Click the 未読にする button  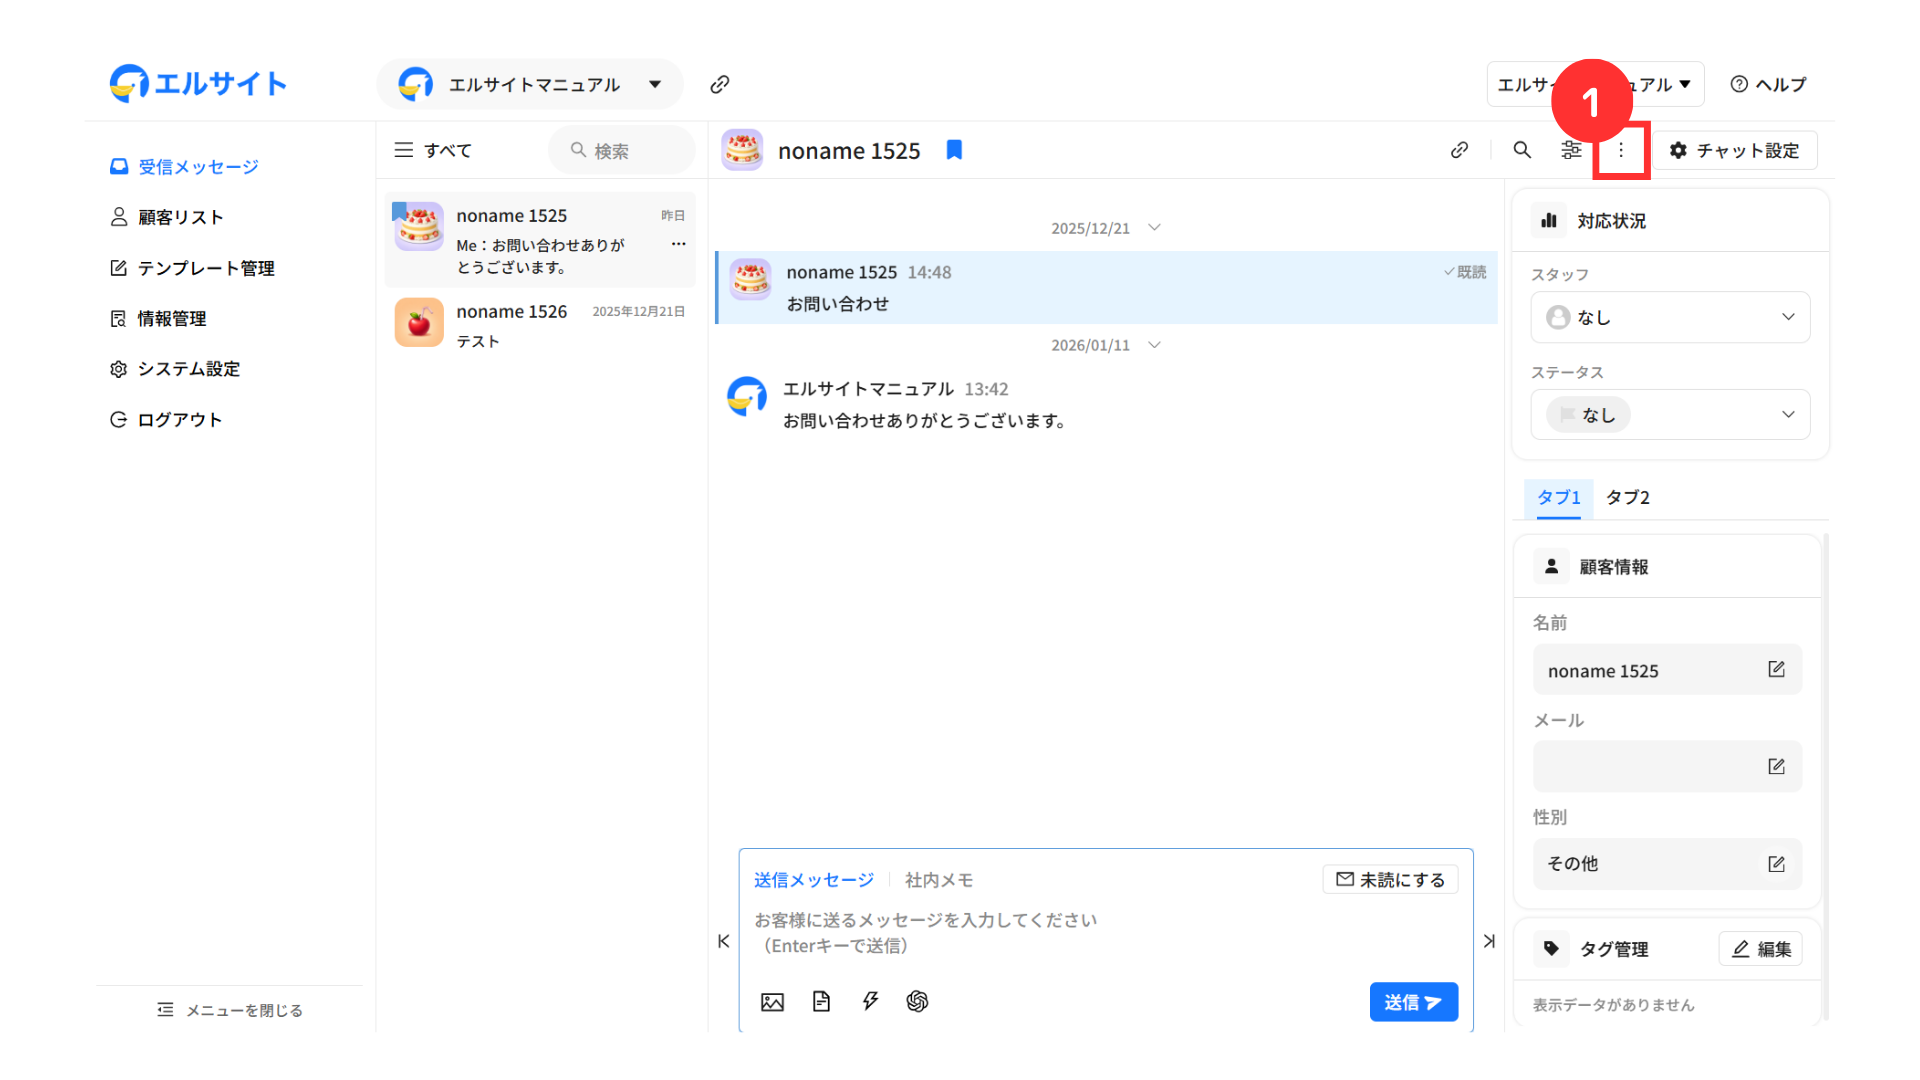tap(1390, 879)
